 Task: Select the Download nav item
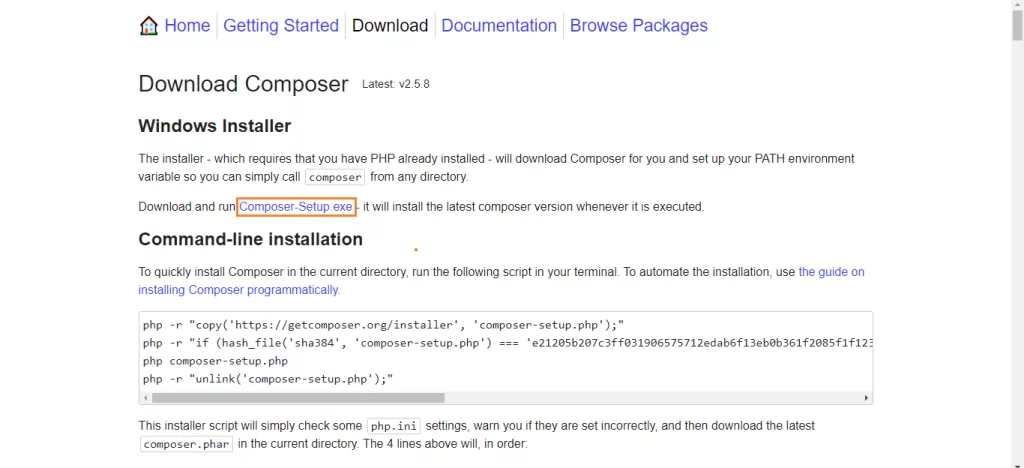click(390, 25)
